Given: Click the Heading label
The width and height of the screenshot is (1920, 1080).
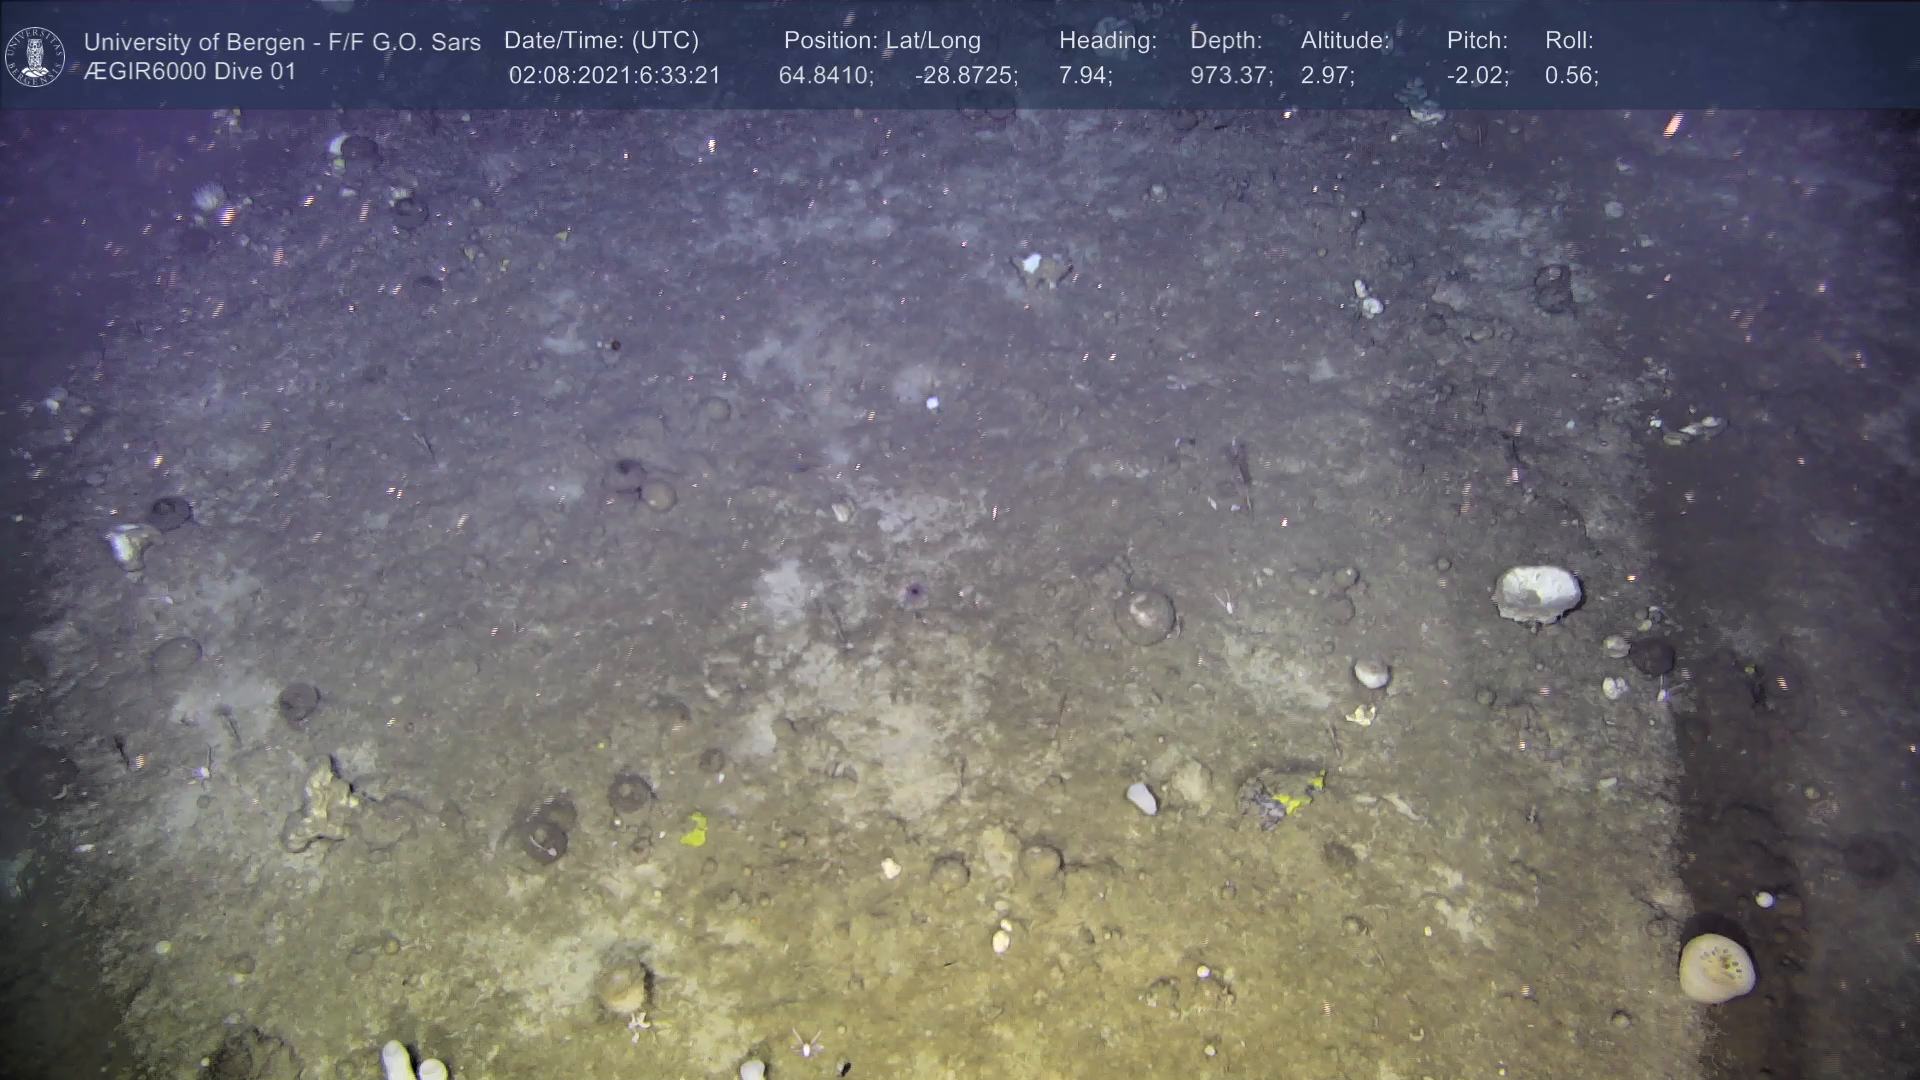Looking at the screenshot, I should coord(1107,40).
